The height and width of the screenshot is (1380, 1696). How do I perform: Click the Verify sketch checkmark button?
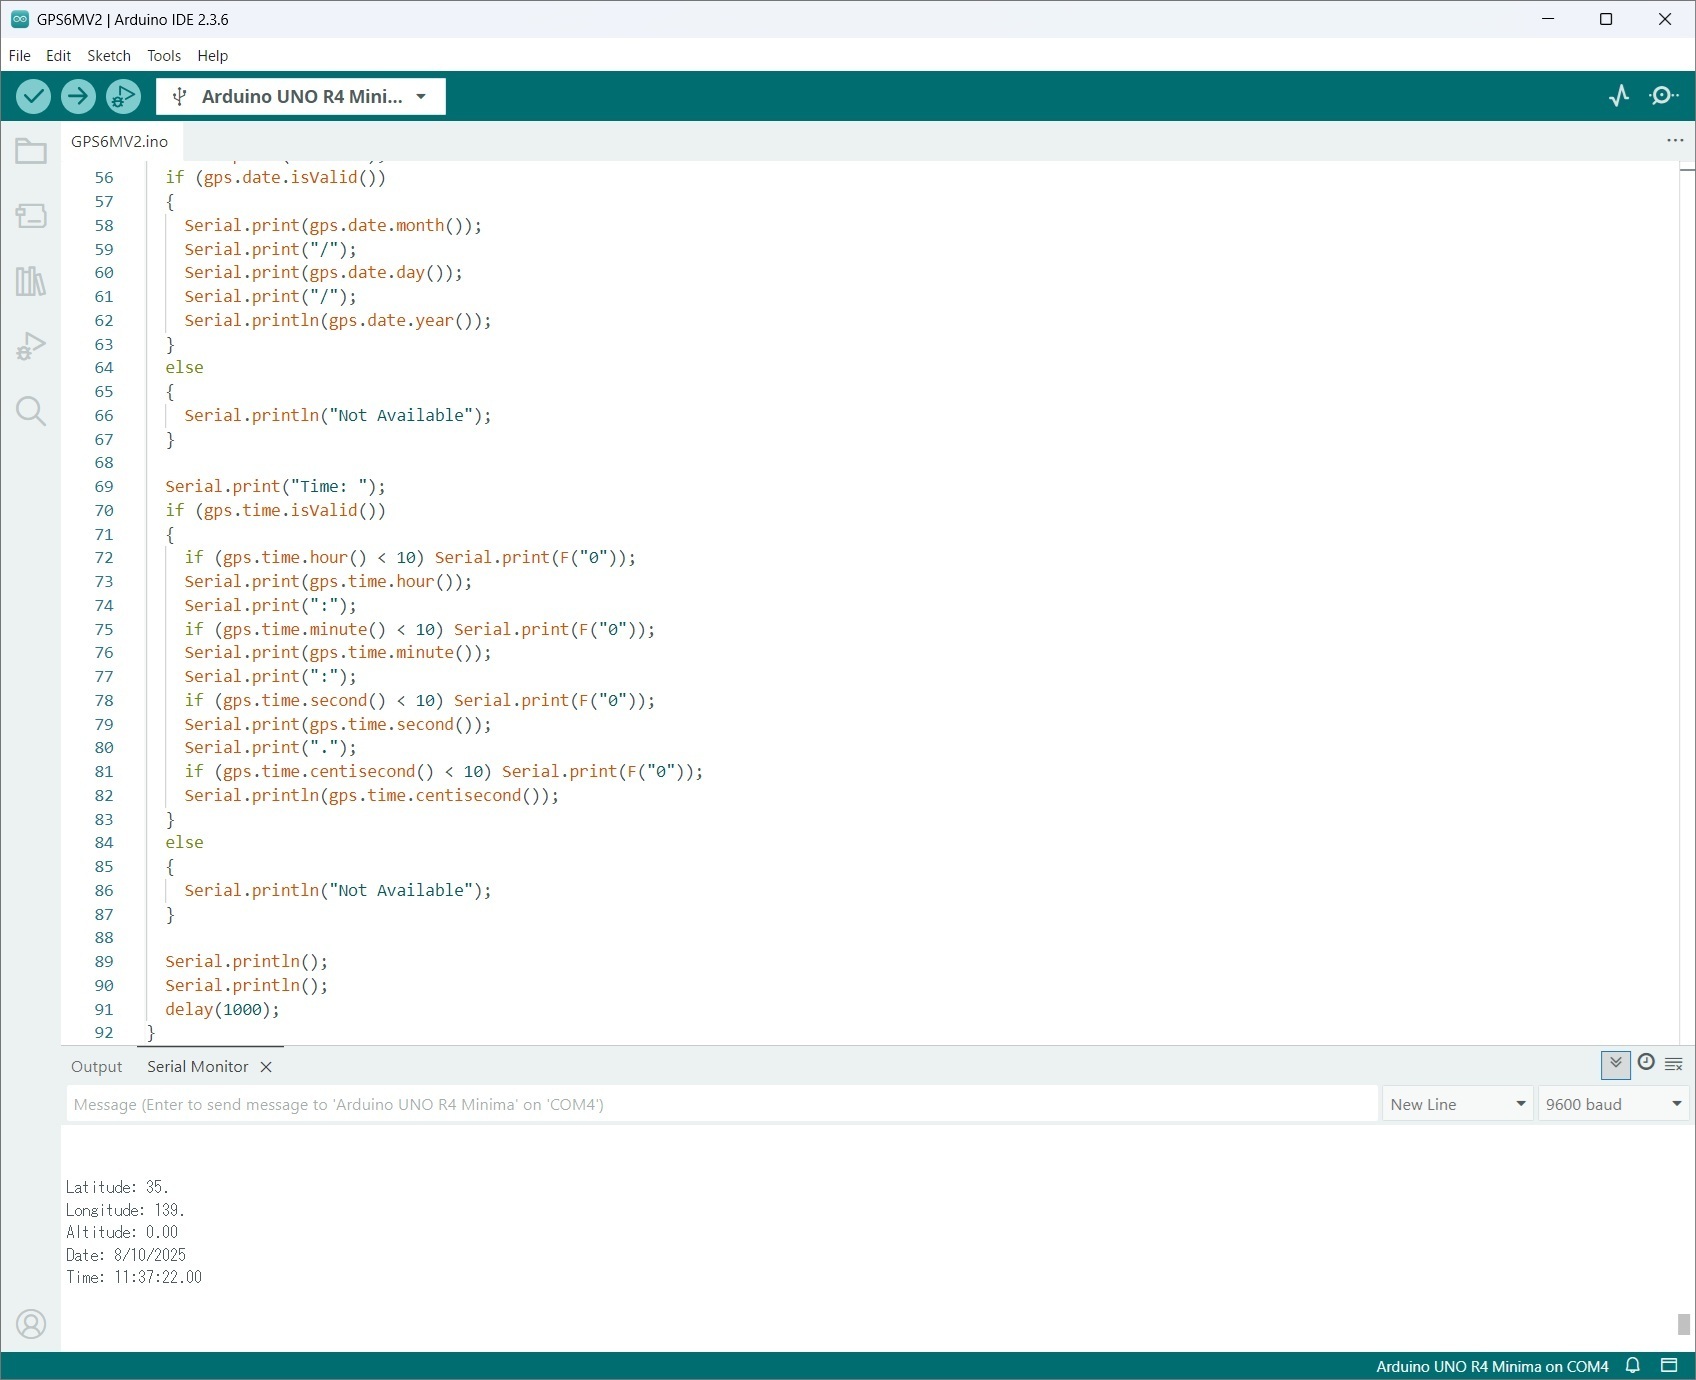[33, 96]
